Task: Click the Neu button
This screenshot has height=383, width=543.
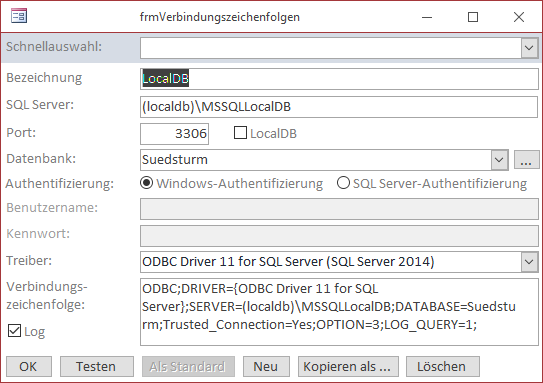Action: pyautogui.click(x=266, y=366)
